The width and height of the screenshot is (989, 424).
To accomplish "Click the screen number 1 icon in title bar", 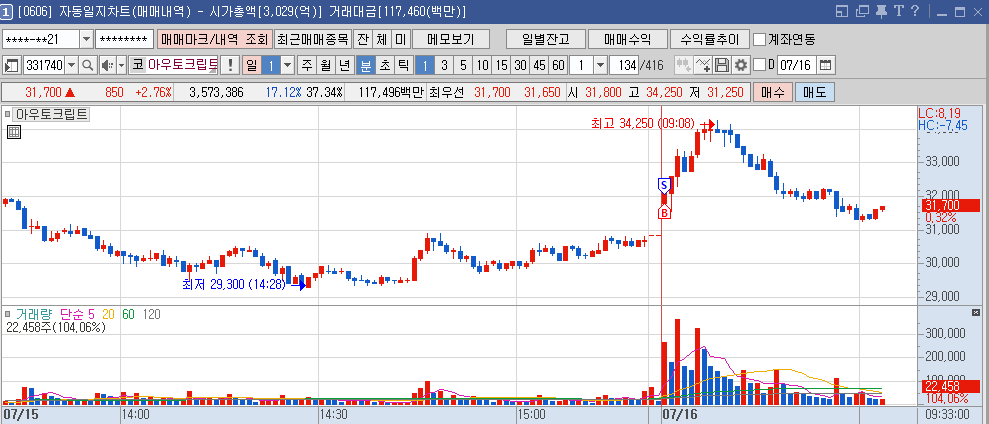I will point(6,11).
